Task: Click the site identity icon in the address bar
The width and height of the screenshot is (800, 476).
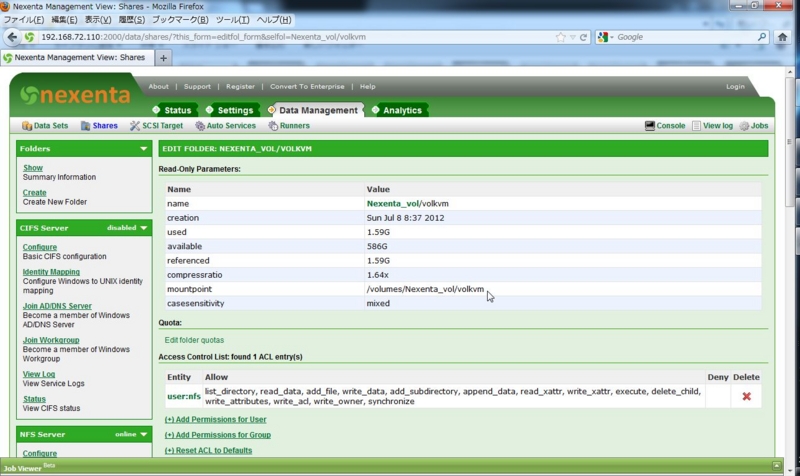Action: tap(30, 37)
